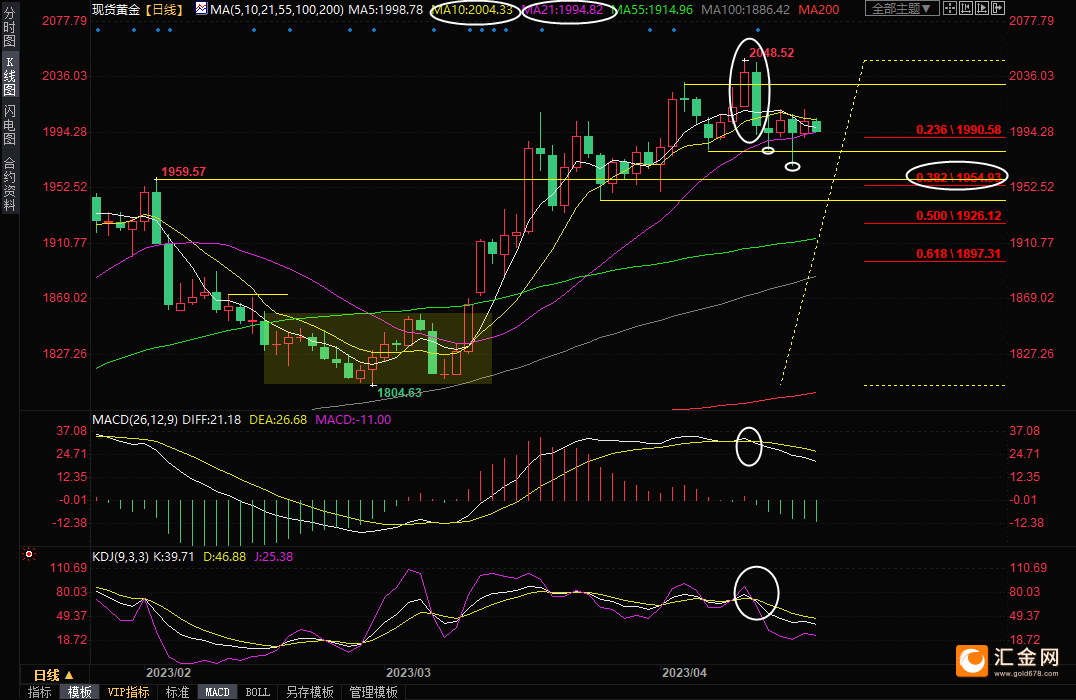Screen dimensions: 1076x700
Task: Click the Fibonacci 0.618 \ 1897.31 label
Action: click(959, 253)
